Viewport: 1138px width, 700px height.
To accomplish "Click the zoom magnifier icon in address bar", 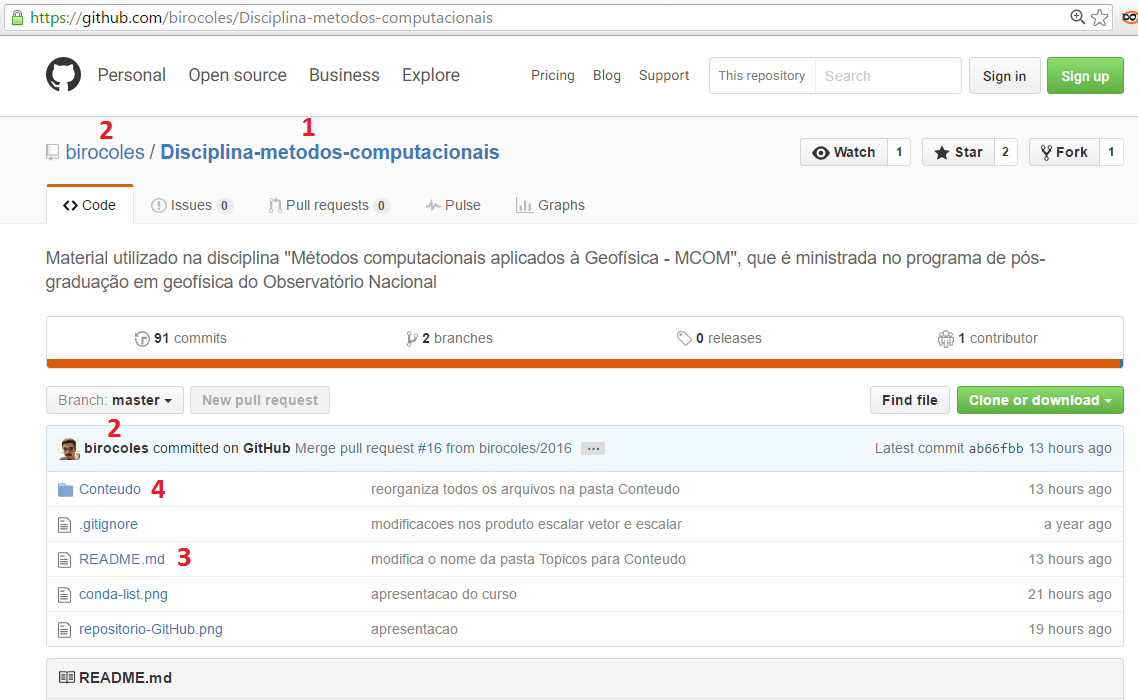I will pos(1077,17).
